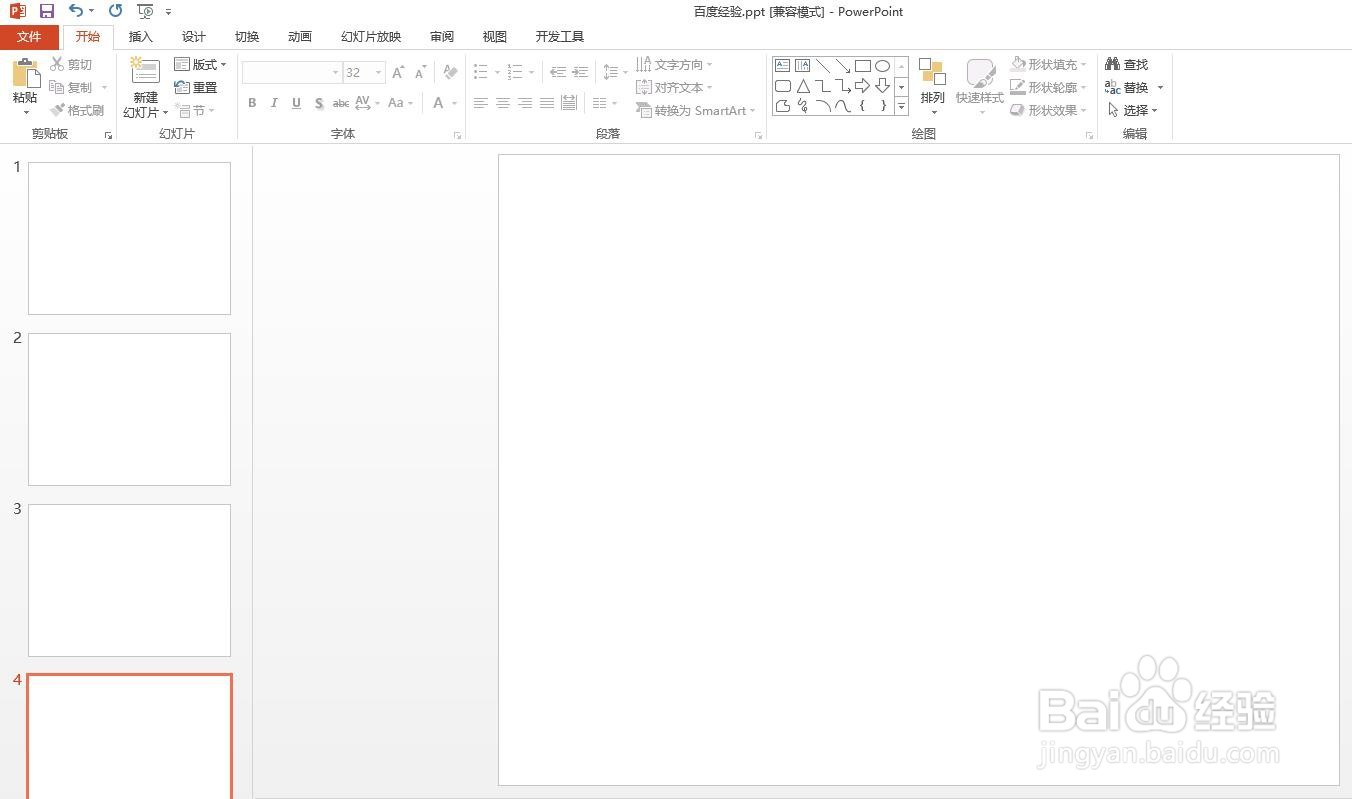Viewport: 1352px width, 799px height.
Task: Select the text box shape in gallery
Action: coord(783,66)
